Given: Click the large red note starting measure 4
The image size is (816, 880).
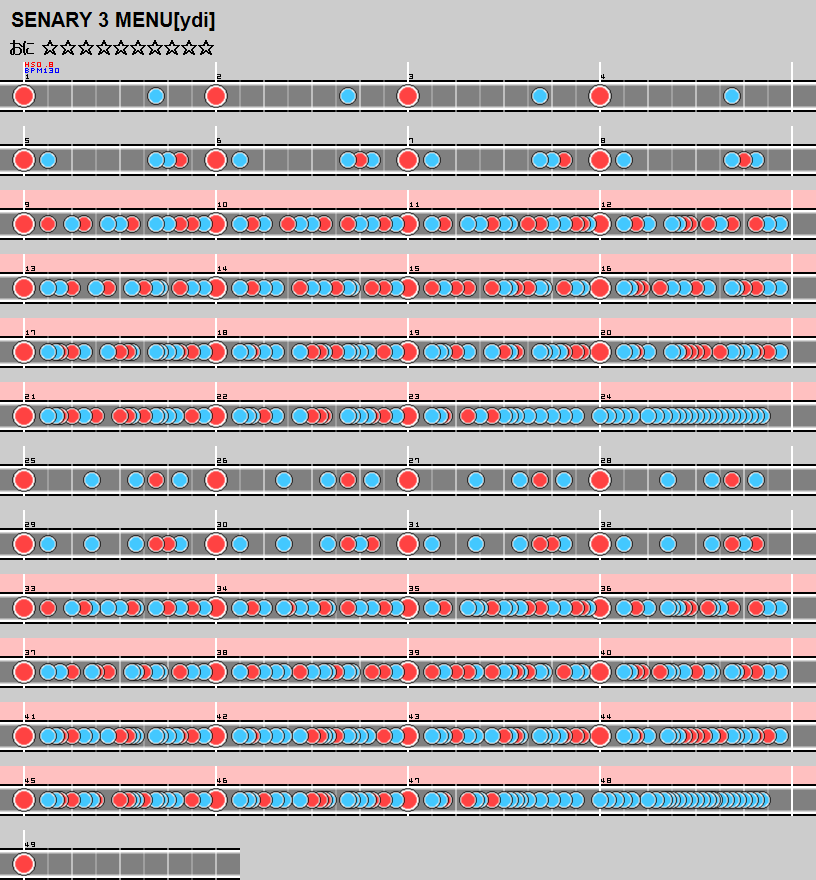Looking at the screenshot, I should tap(599, 96).
